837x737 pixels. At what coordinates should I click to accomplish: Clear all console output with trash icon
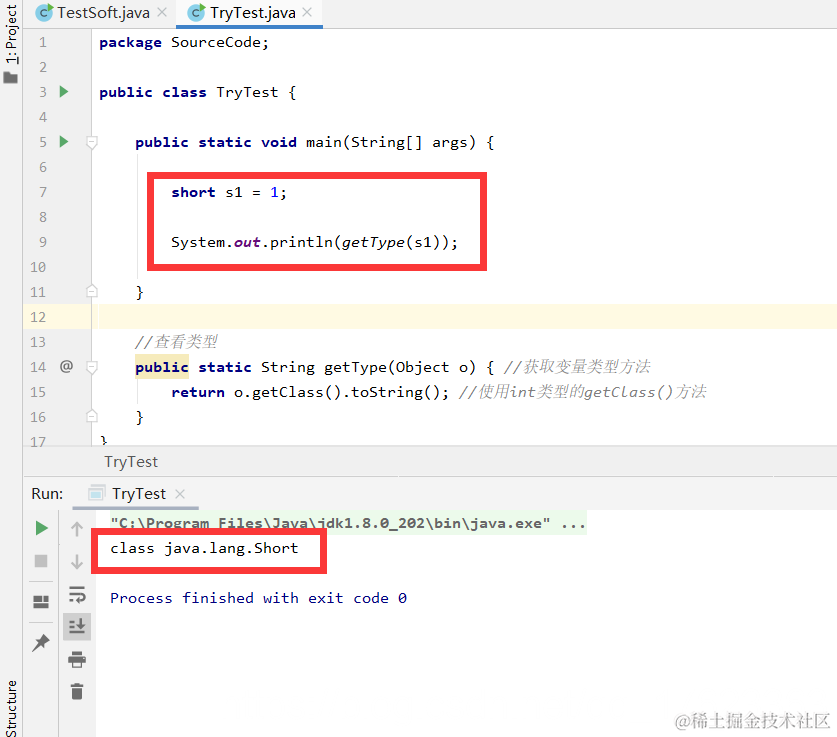(77, 691)
